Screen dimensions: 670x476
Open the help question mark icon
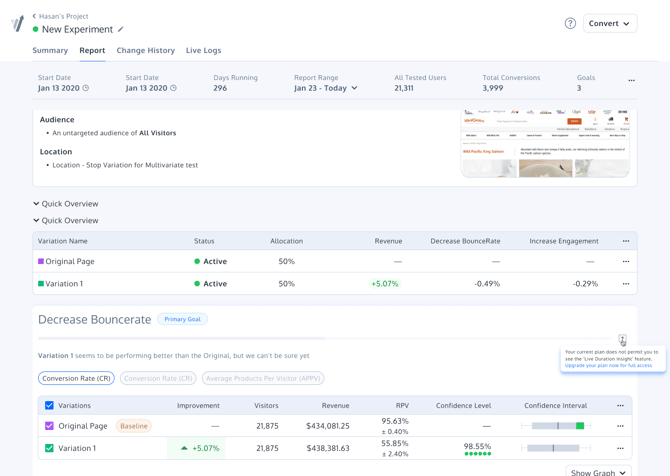click(x=570, y=23)
